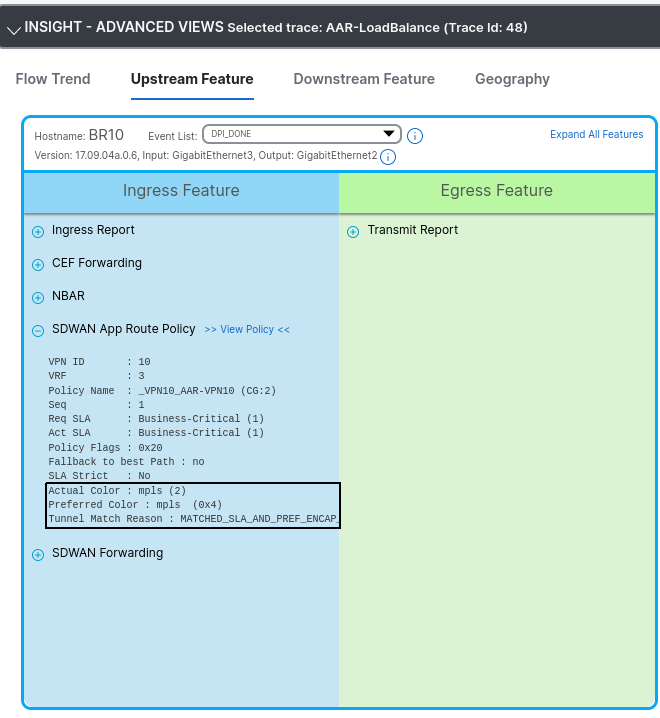Click the Tunnel Match Reason line

pyautogui.click(x=193, y=519)
